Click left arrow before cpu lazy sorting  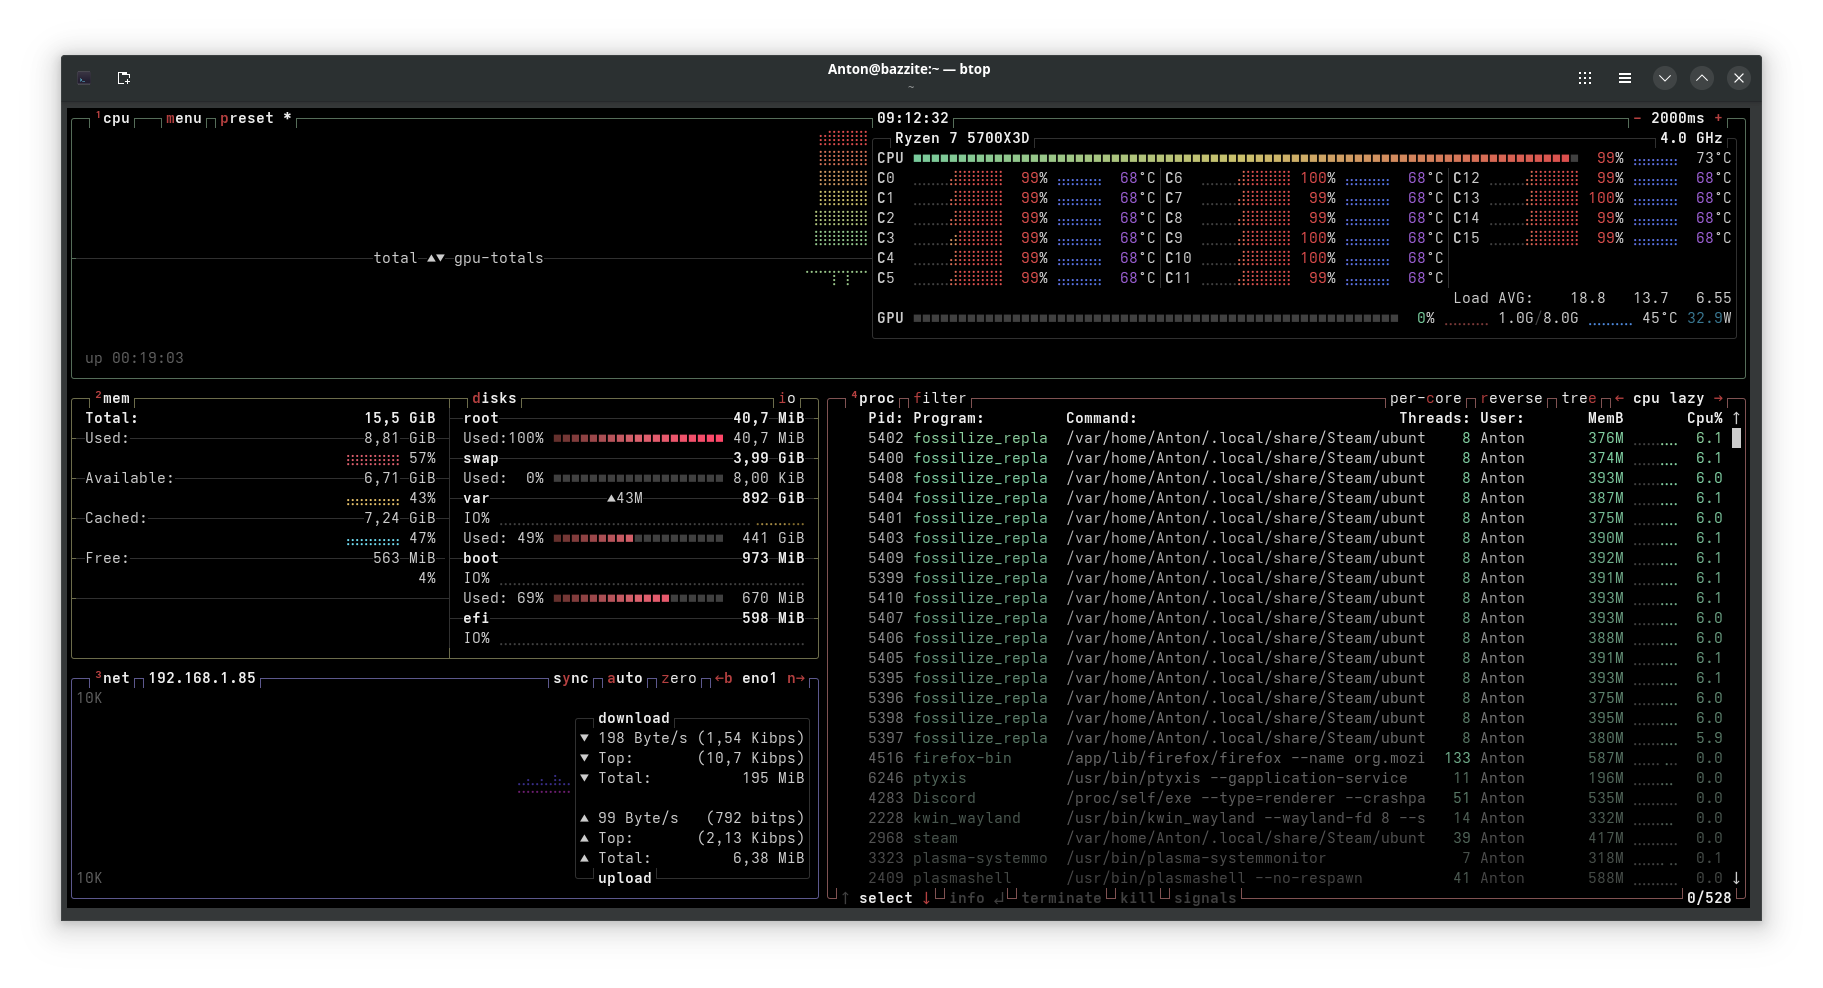(1619, 398)
